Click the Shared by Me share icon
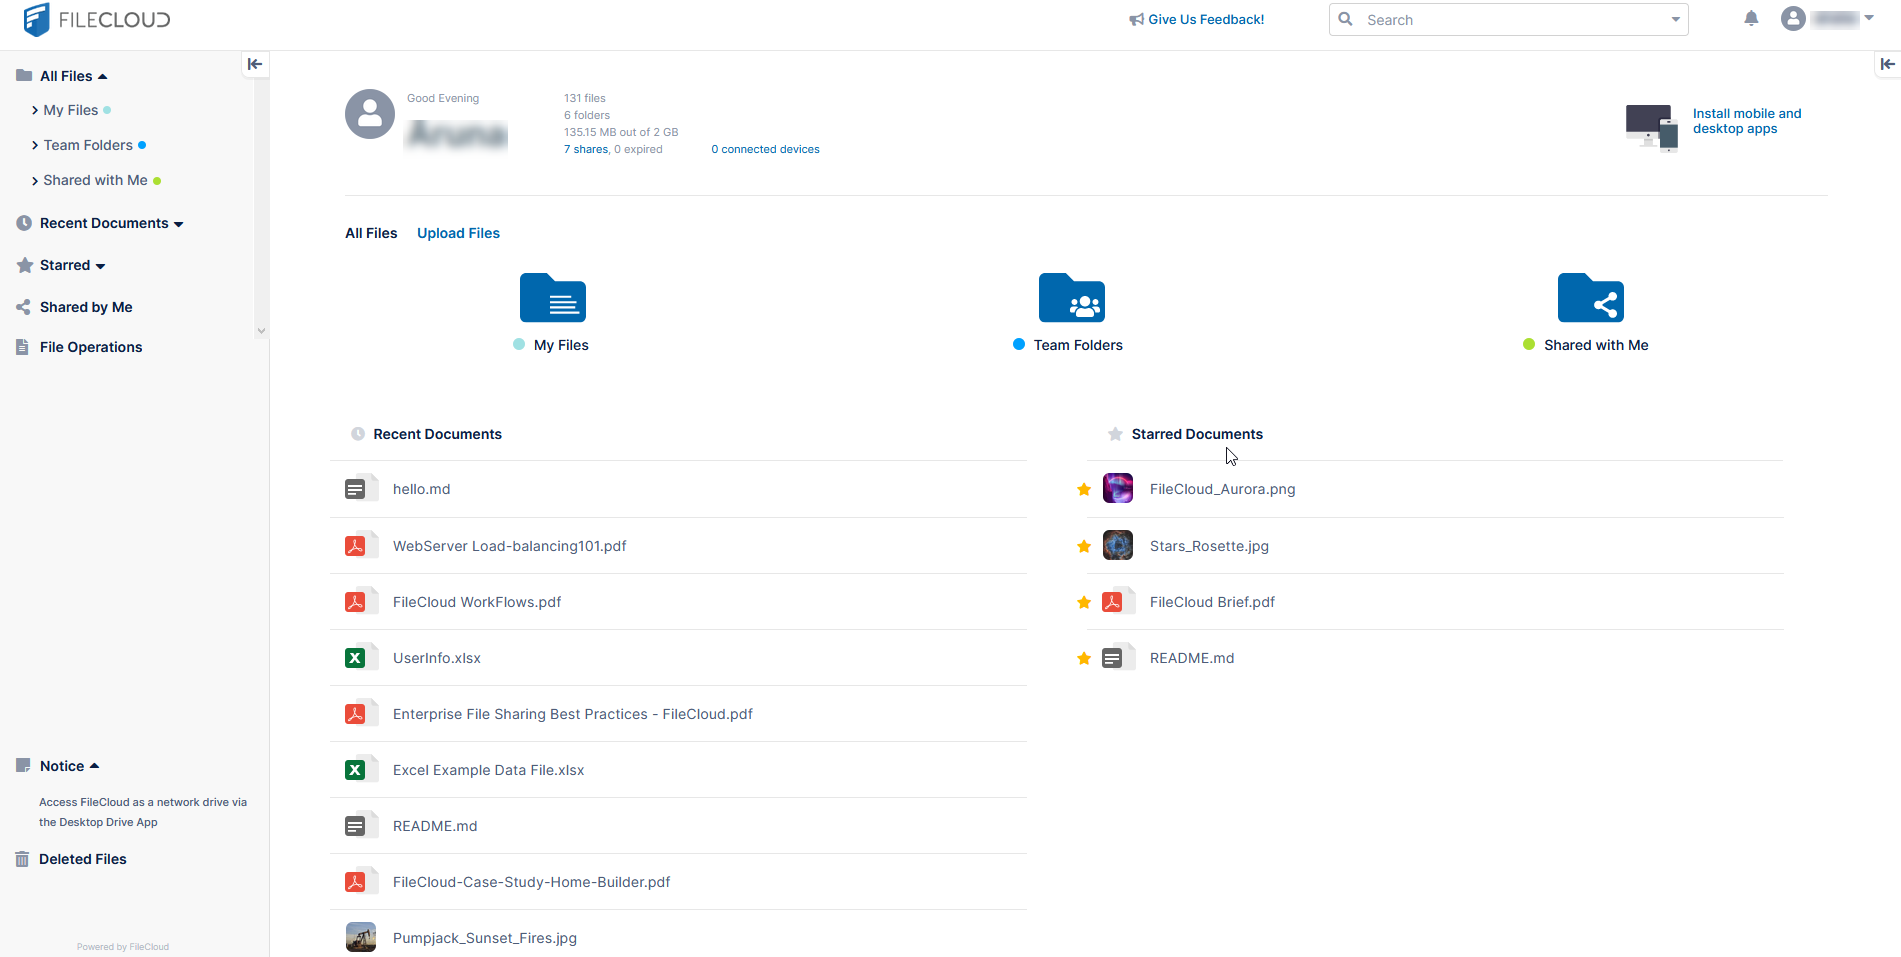 pos(23,307)
